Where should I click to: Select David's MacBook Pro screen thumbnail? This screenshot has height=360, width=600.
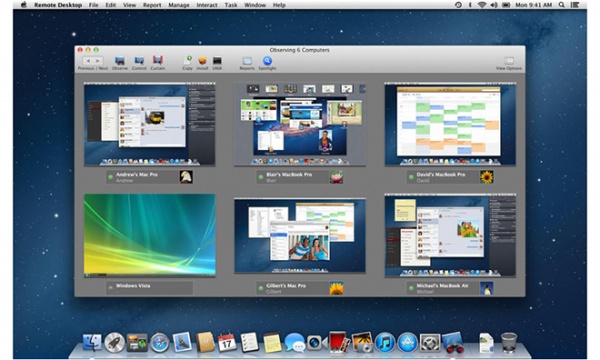coord(450,124)
